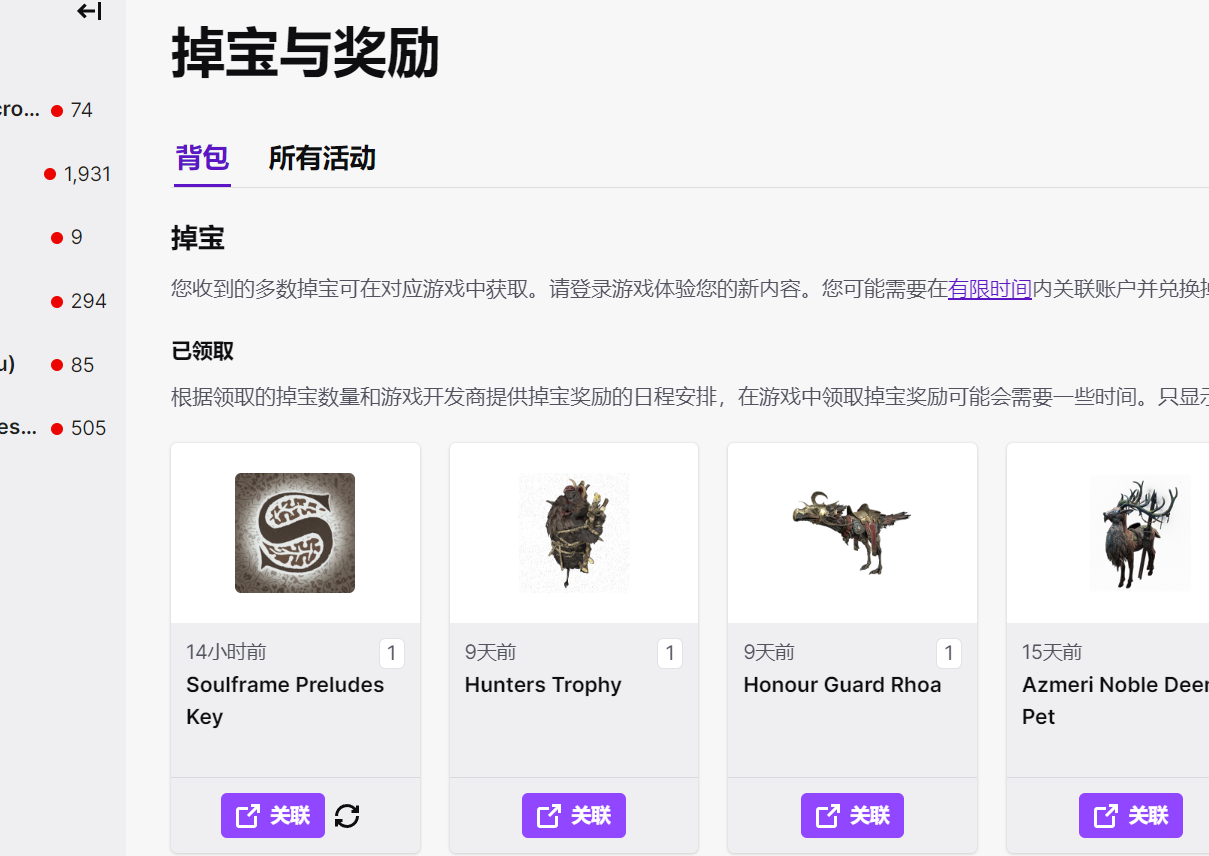Screen dimensions: 1209x856
Task: Open the 有限时间 hyperlink
Action: tap(990, 290)
